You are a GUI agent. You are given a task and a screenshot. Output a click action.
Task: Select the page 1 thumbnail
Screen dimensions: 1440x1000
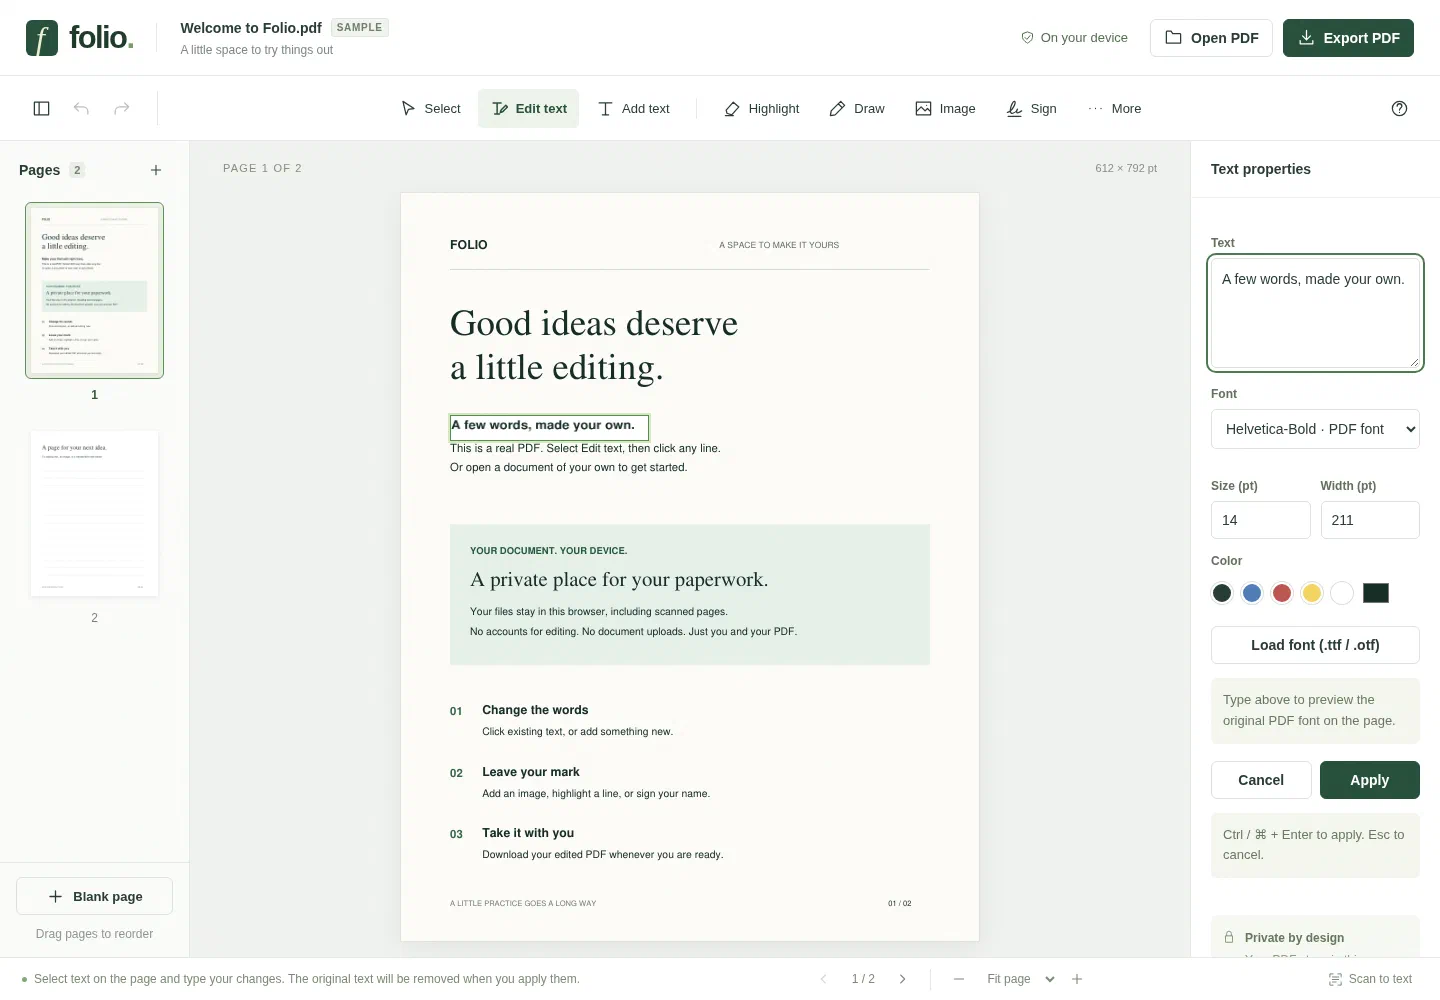[x=94, y=290]
